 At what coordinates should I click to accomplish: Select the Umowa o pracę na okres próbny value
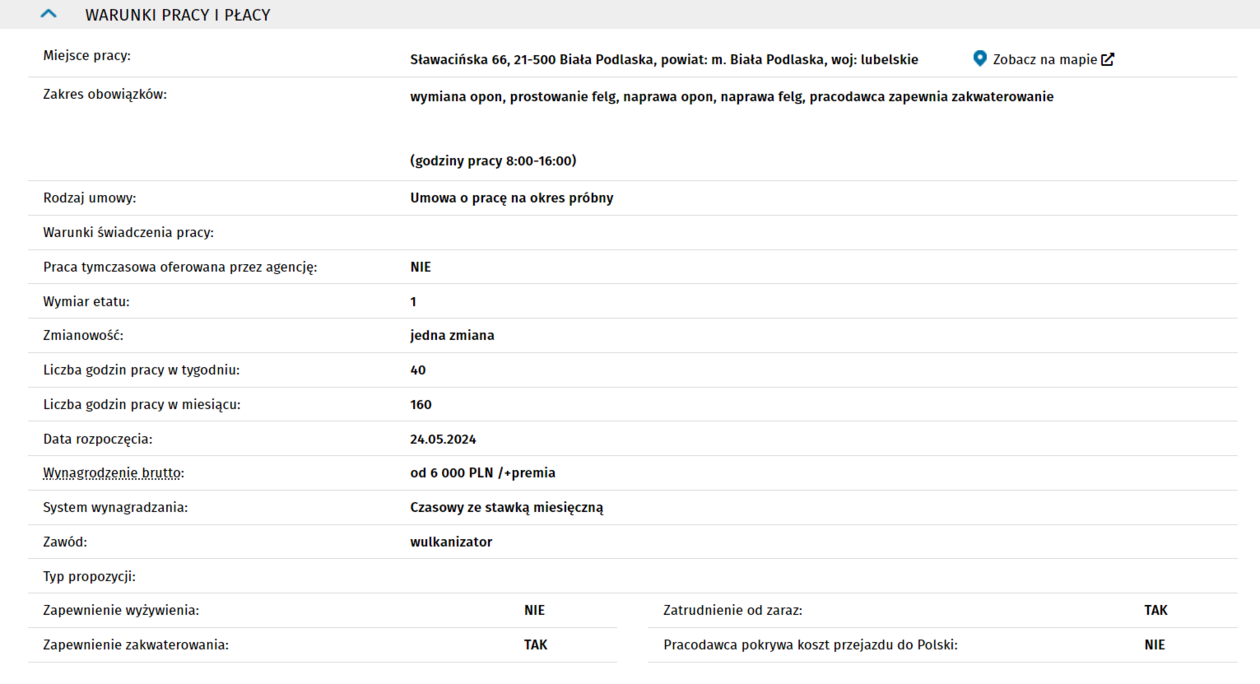tap(511, 198)
